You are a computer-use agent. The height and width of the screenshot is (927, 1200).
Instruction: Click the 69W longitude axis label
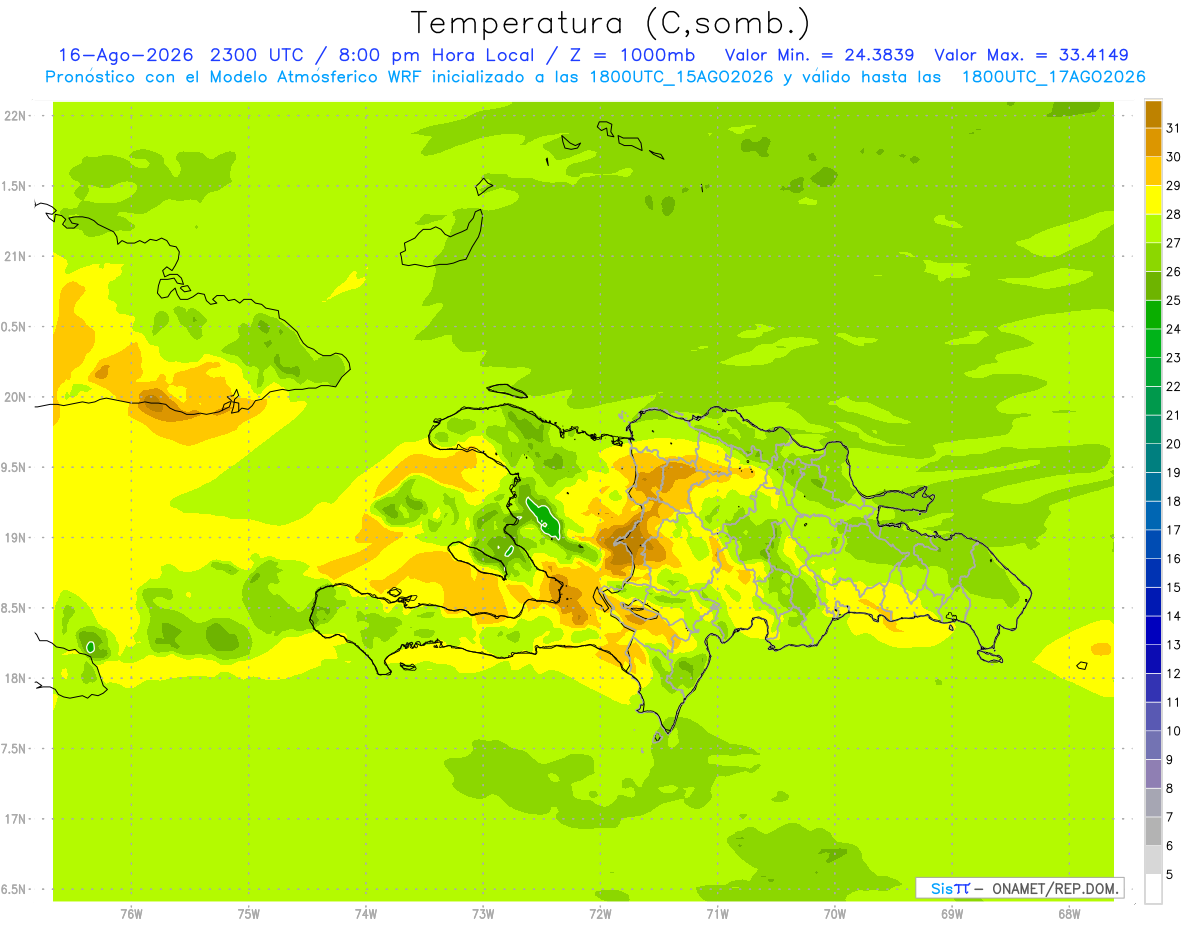point(952,913)
